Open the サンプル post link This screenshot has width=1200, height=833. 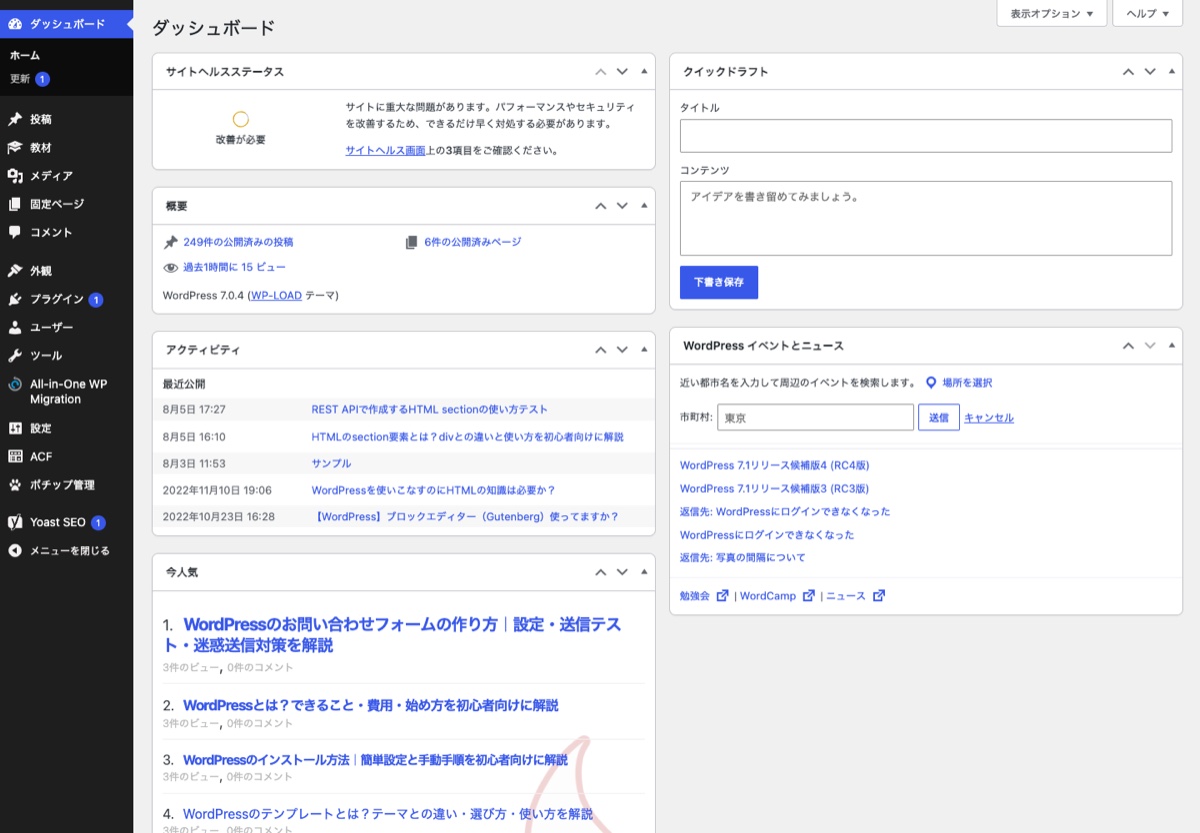331,464
